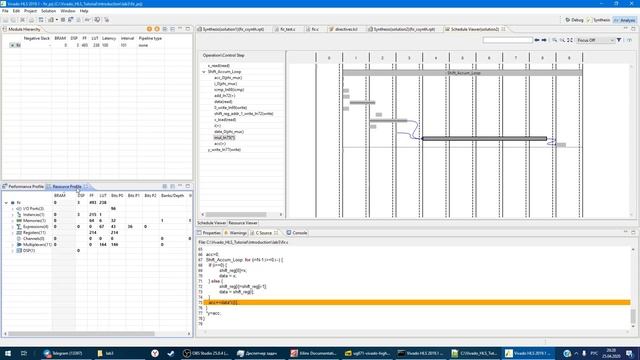Image resolution: width=640 pixels, height=360 pixels.
Task: Open the Focus Off dropdown
Action: pos(595,40)
